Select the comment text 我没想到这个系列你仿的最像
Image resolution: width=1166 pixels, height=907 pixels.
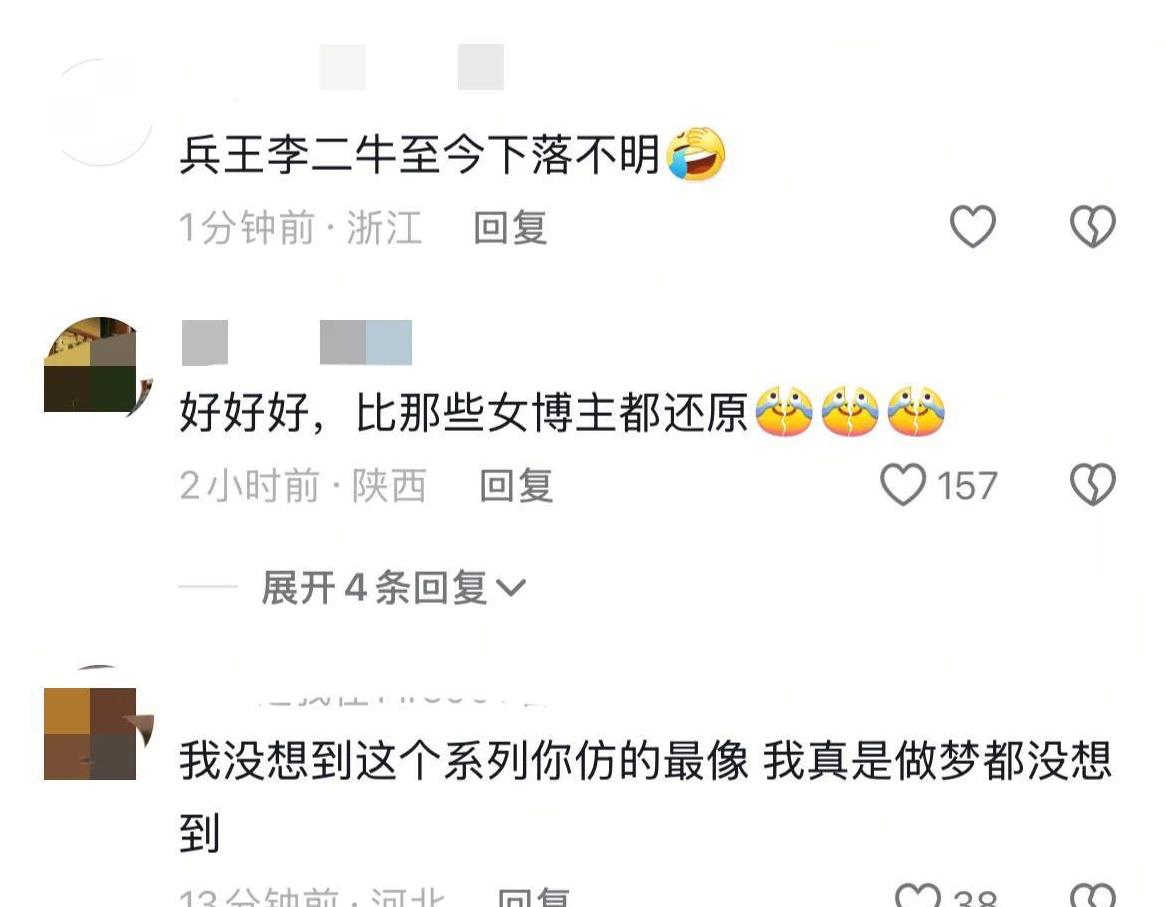463,761
